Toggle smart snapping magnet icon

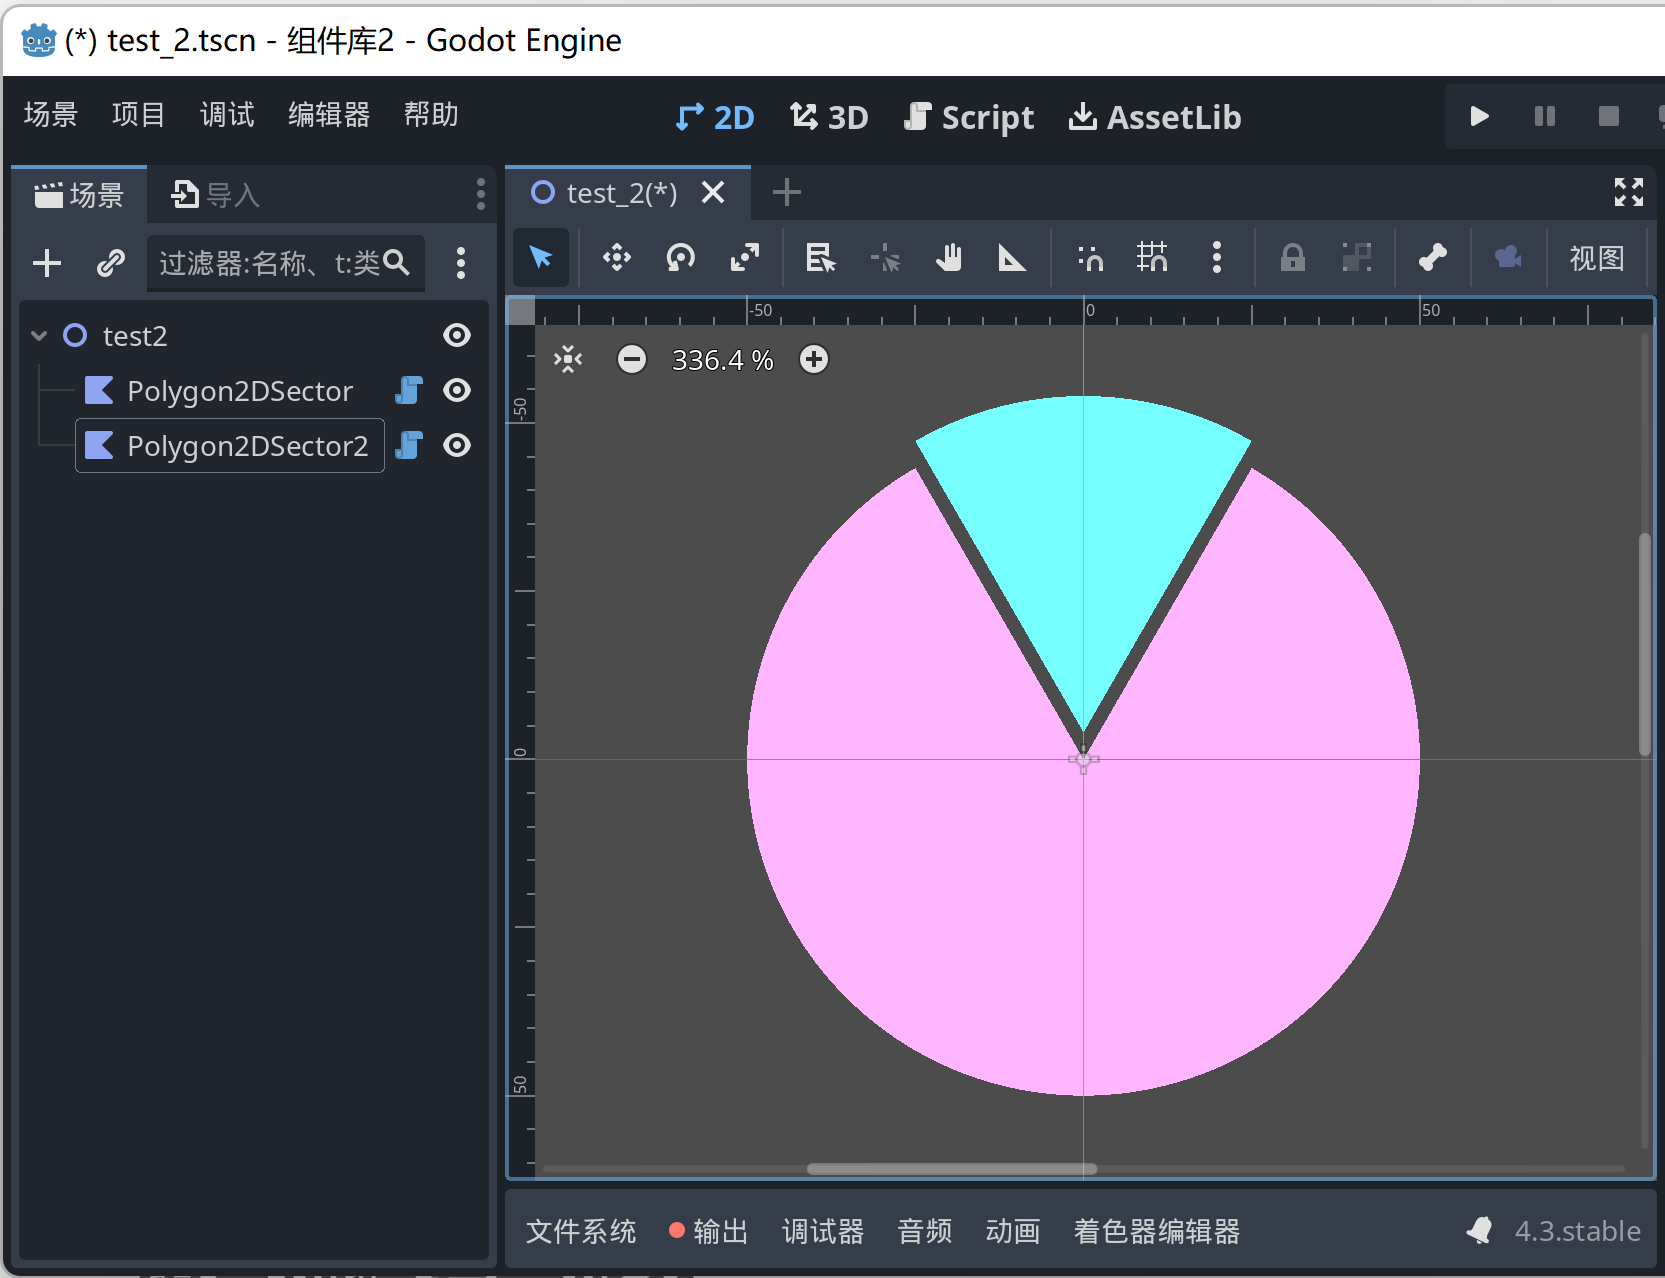[x=1090, y=258]
